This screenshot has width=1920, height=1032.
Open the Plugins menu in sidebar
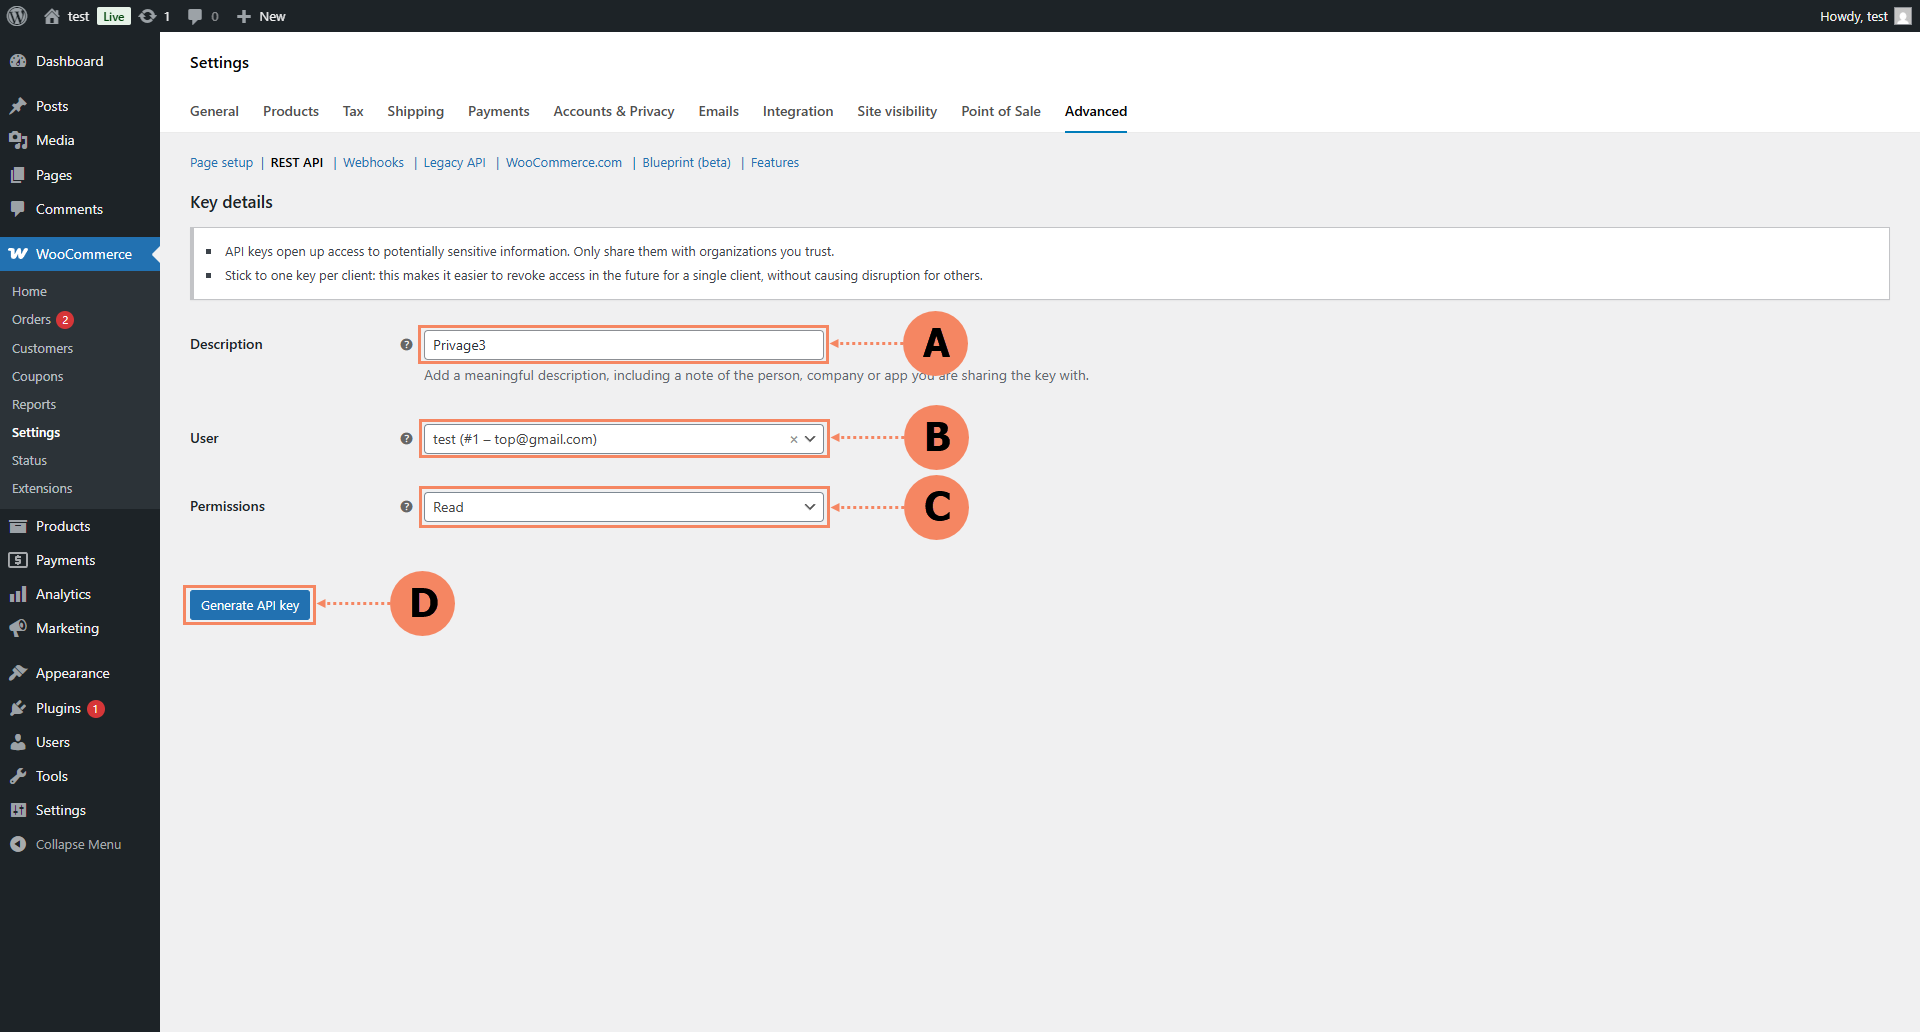[x=58, y=708]
